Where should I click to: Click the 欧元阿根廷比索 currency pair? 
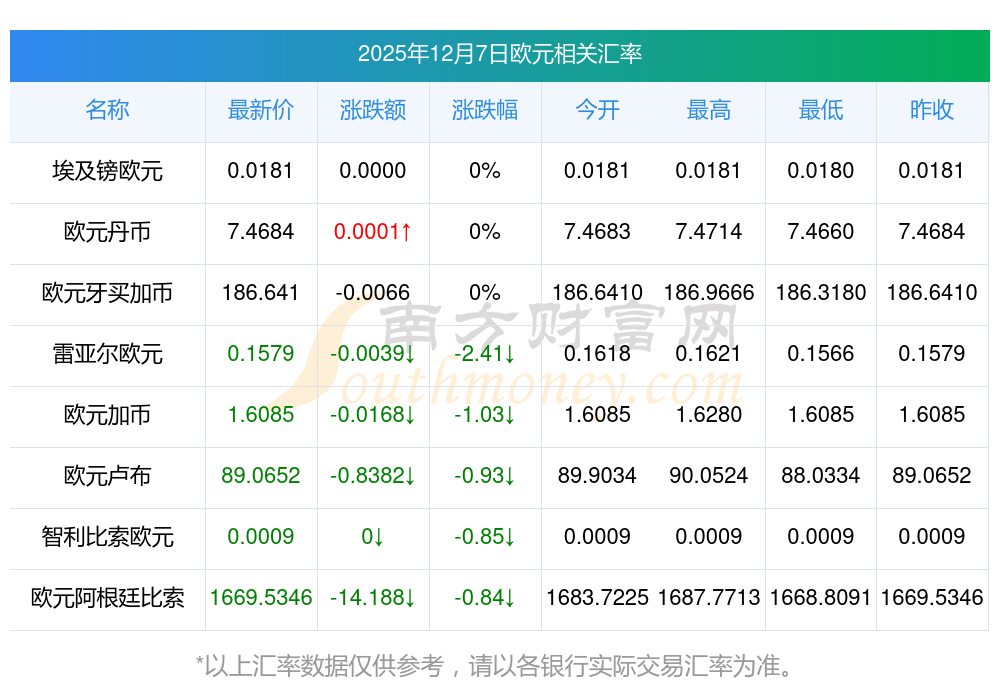pyautogui.click(x=107, y=598)
